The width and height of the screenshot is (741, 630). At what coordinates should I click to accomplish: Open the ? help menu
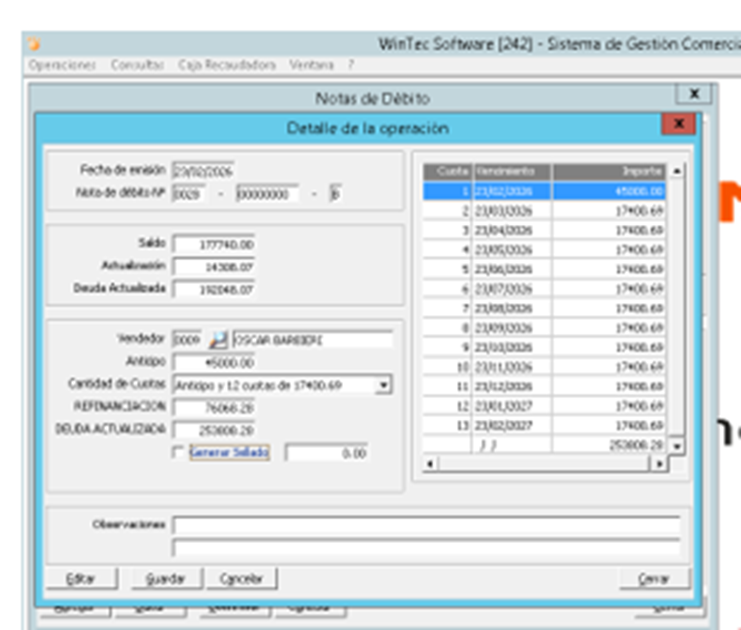[x=351, y=65]
